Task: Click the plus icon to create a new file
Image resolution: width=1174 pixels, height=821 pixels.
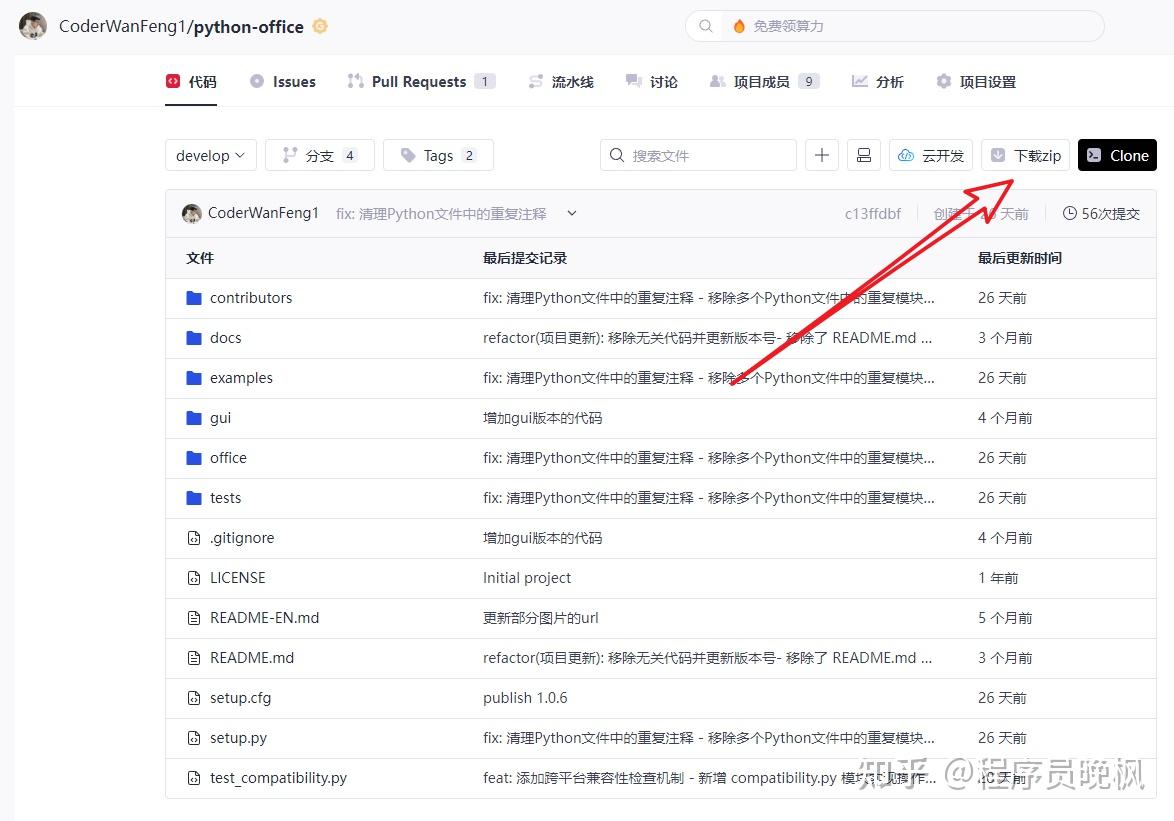Action: pyautogui.click(x=821, y=155)
